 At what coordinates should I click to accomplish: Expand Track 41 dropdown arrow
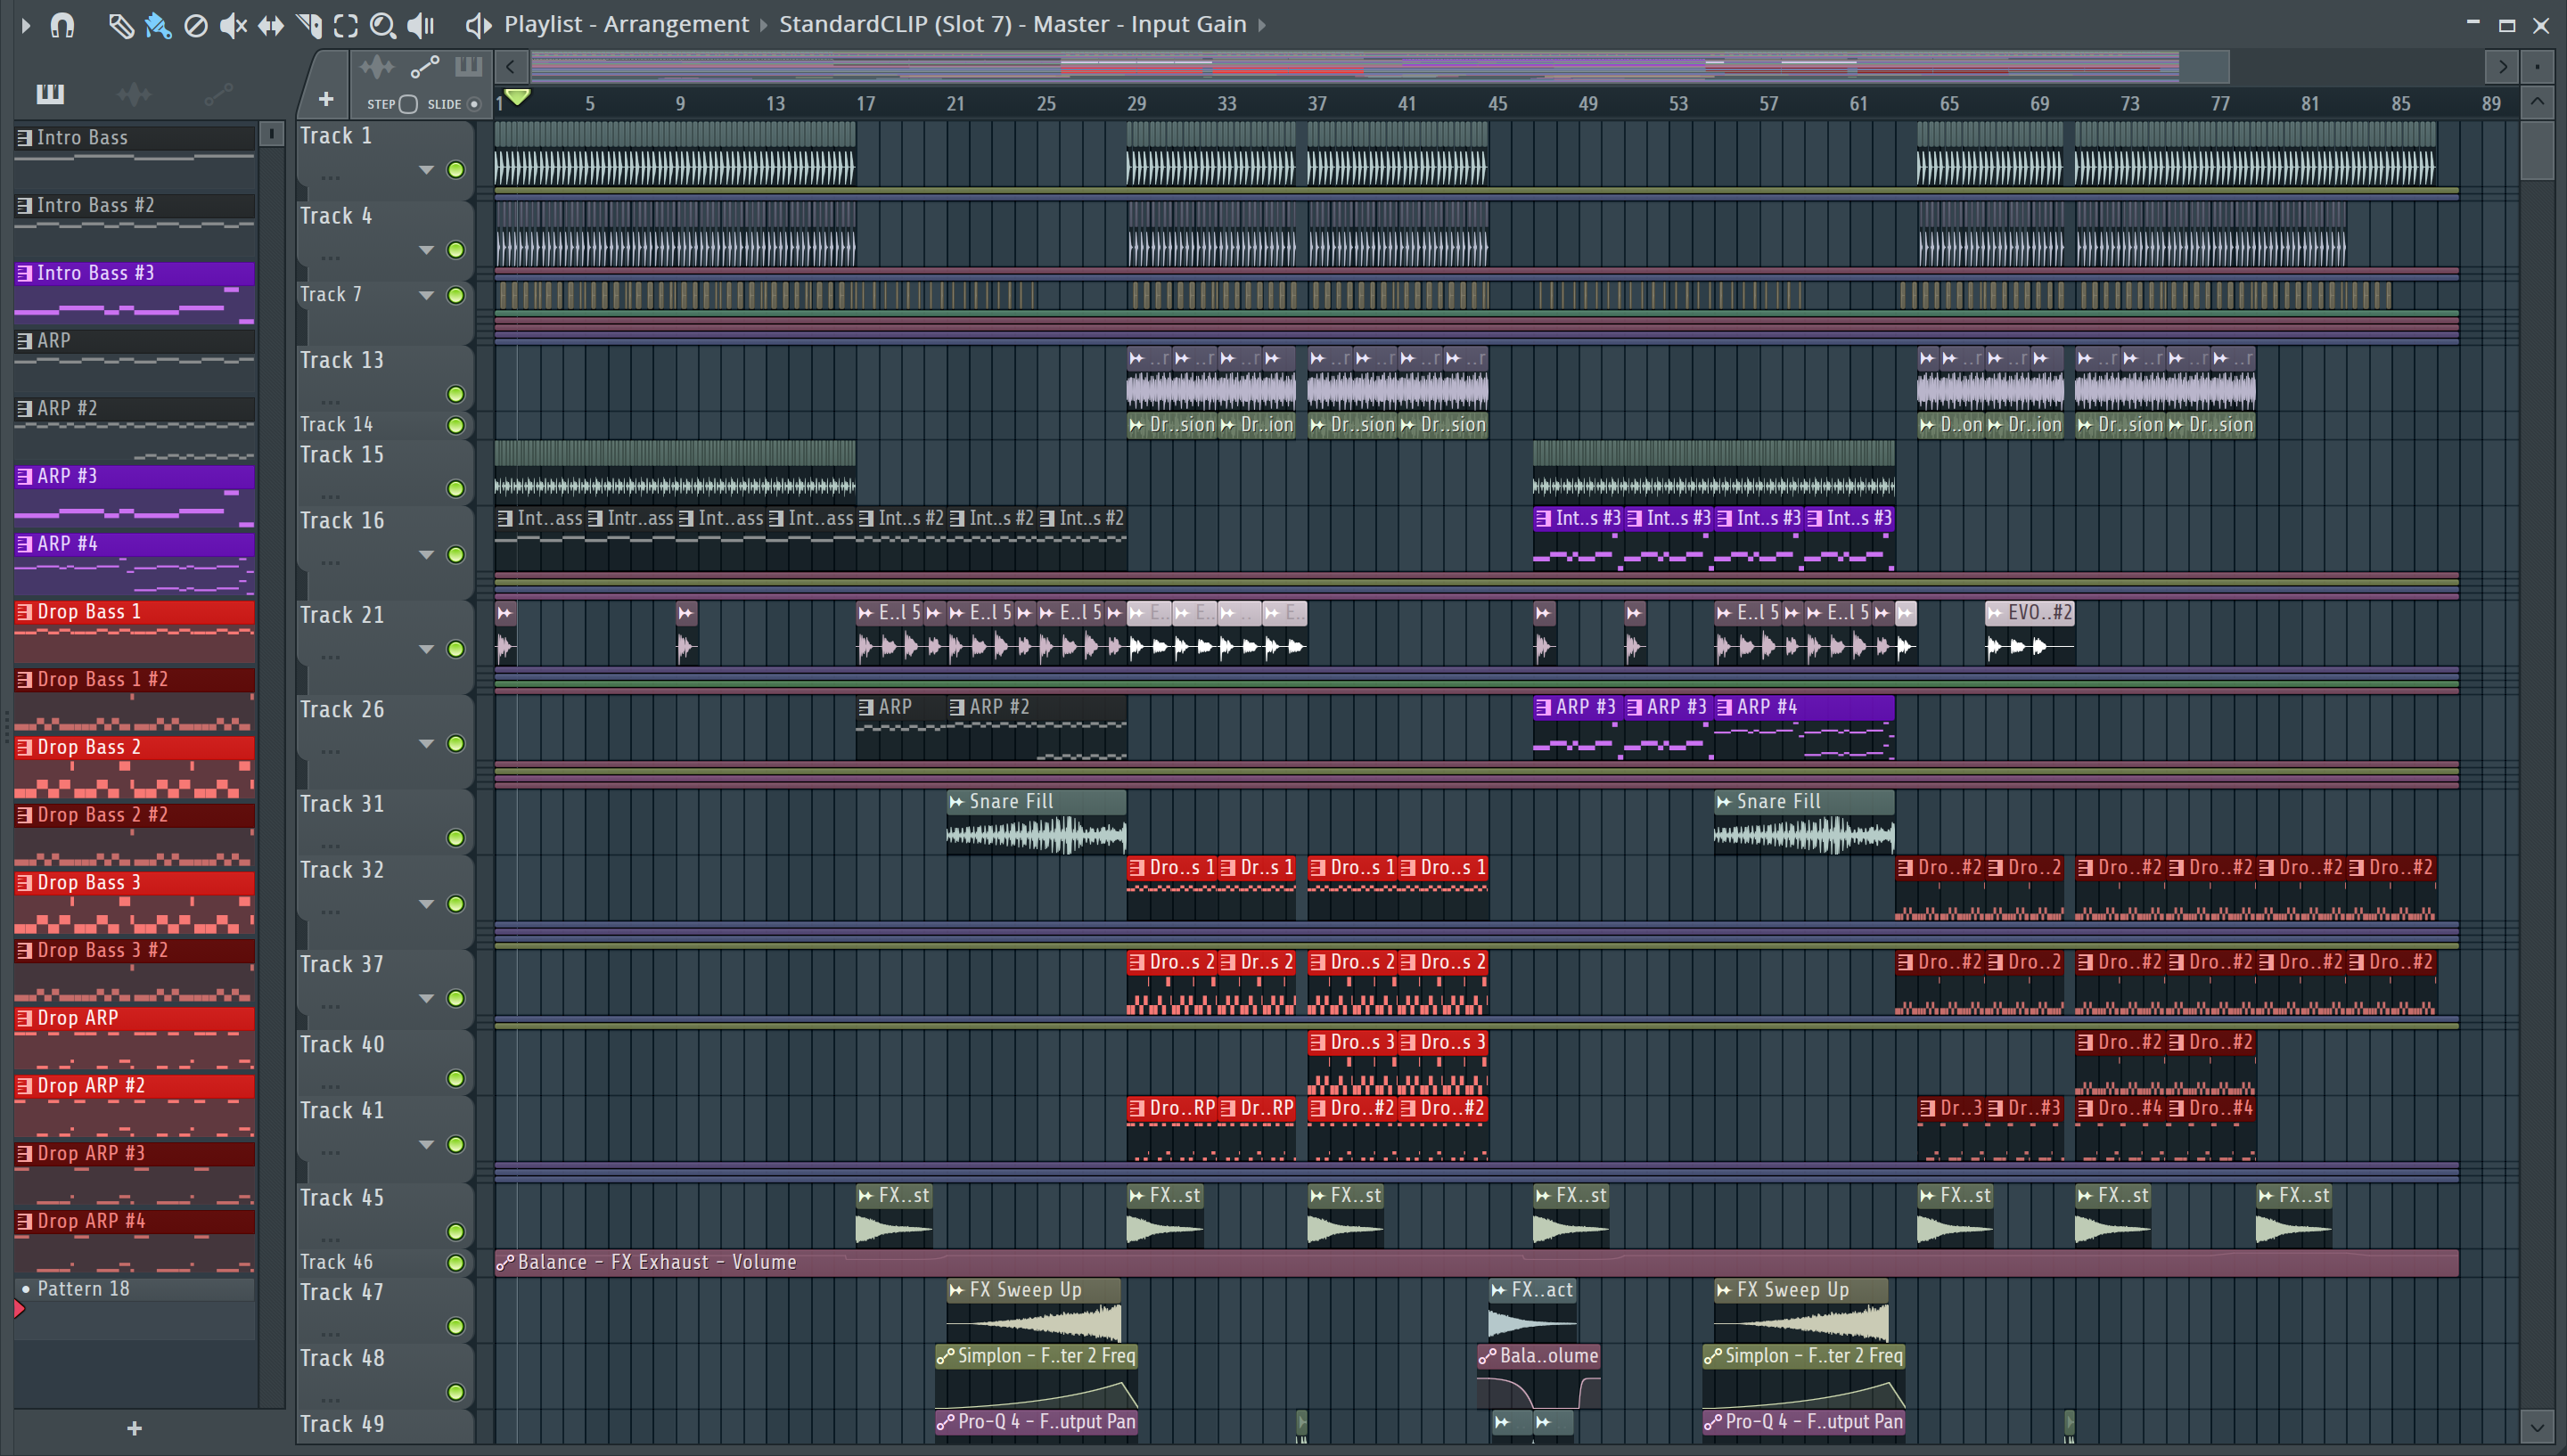point(426,1144)
